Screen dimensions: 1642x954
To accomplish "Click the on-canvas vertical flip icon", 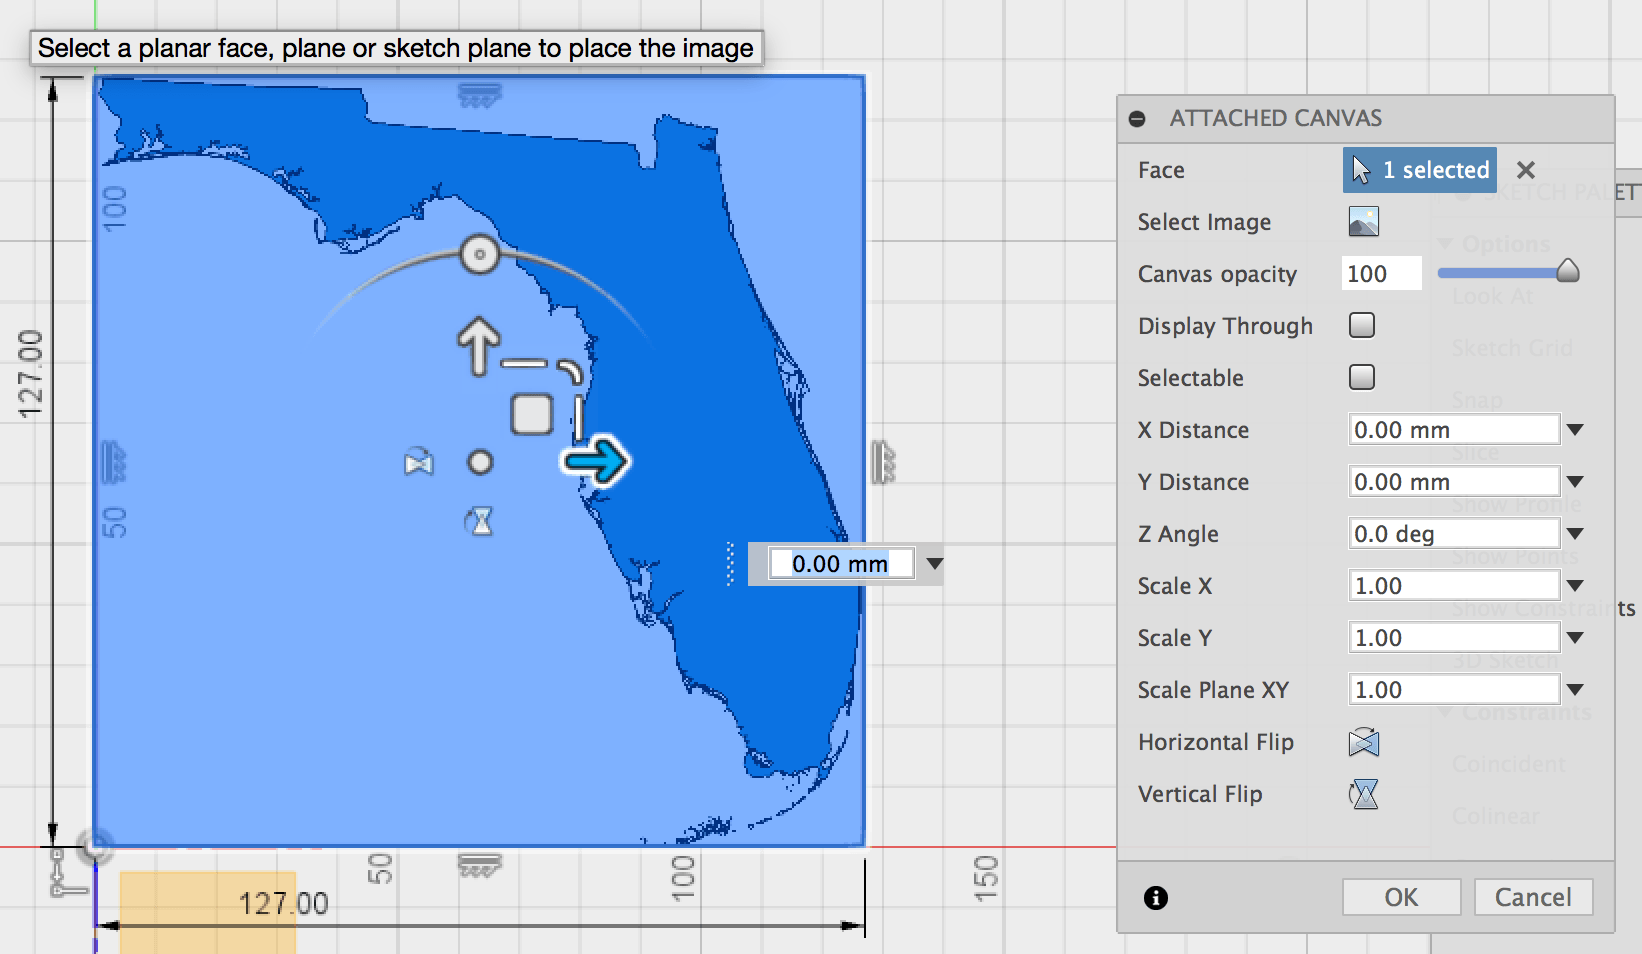I will pyautogui.click(x=481, y=520).
